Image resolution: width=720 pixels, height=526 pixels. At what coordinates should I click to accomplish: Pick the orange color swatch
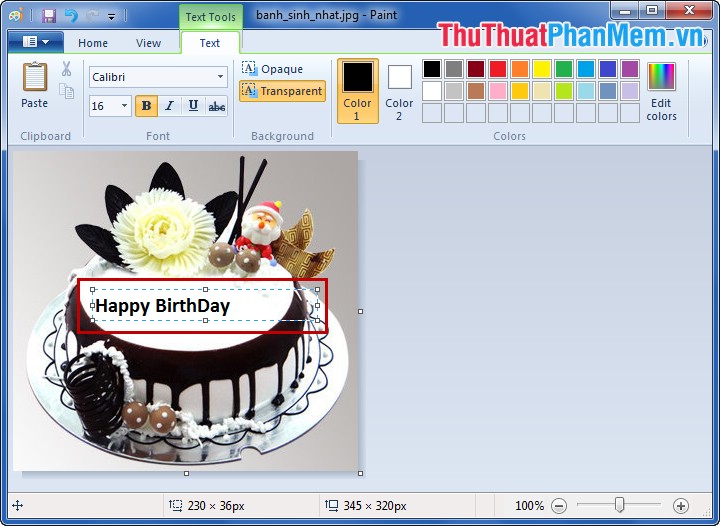[x=520, y=69]
